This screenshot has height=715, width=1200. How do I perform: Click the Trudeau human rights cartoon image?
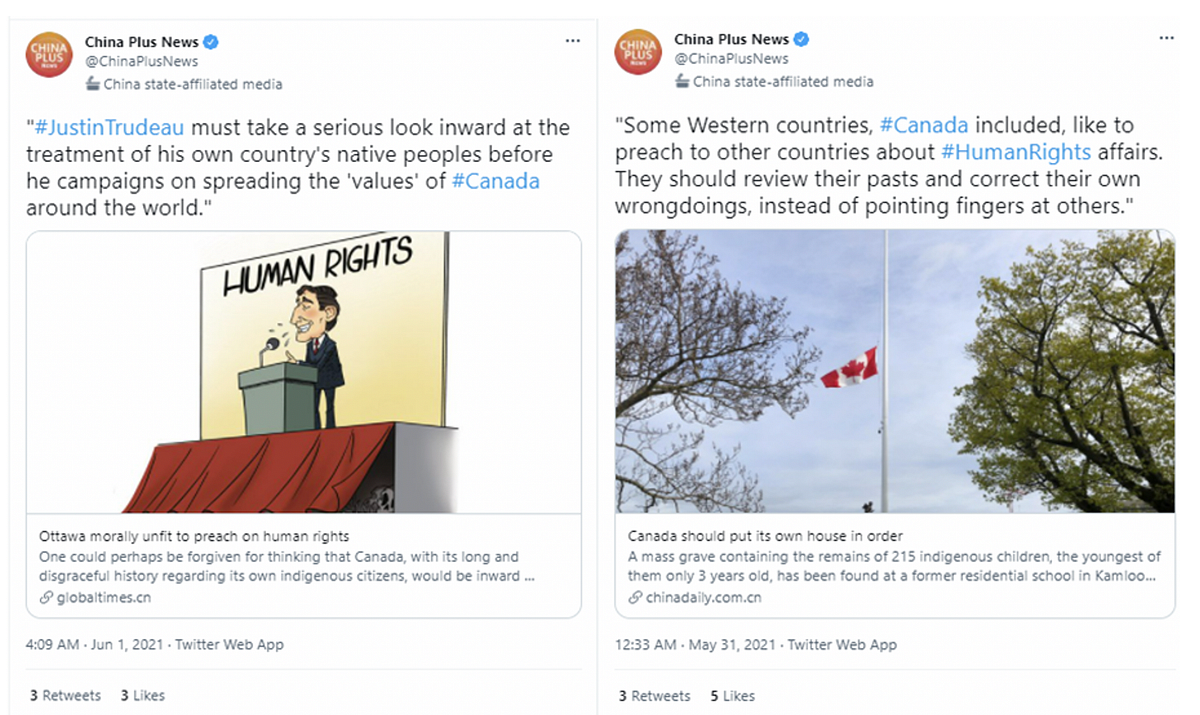click(303, 372)
